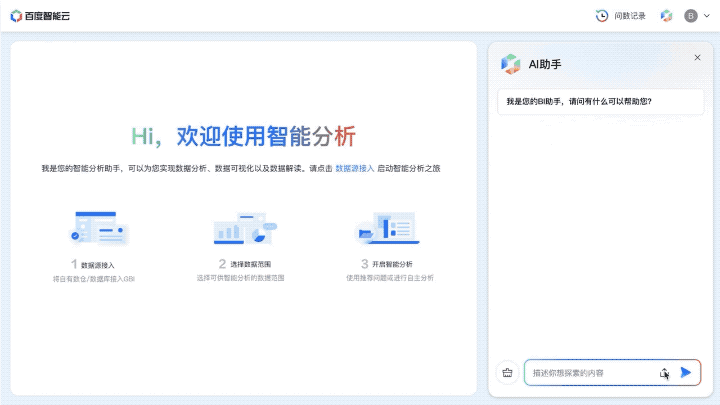Click the 百度智能云 logo
The image size is (720, 405).
tap(40, 16)
